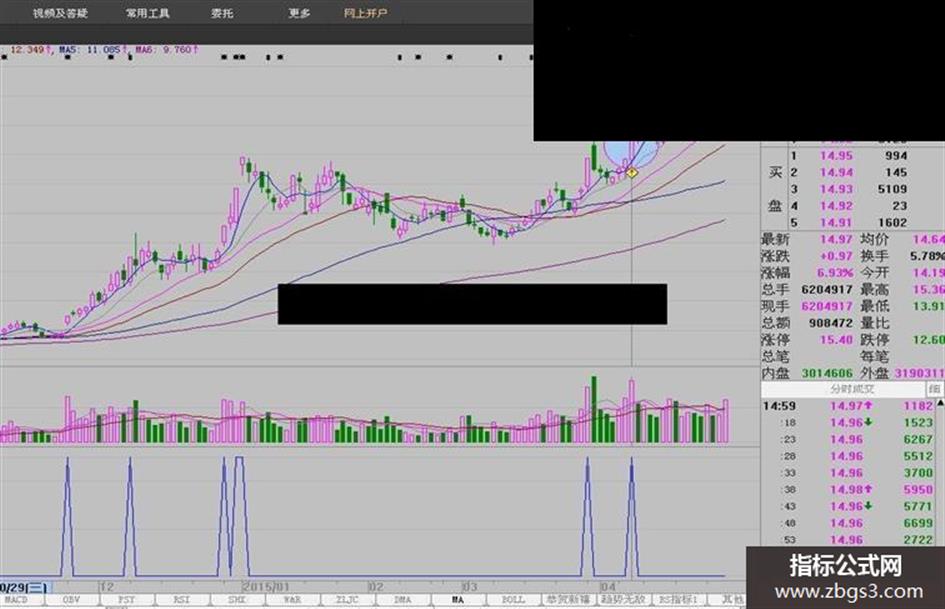Select the :53 trade row with volume 2722

(x=849, y=540)
